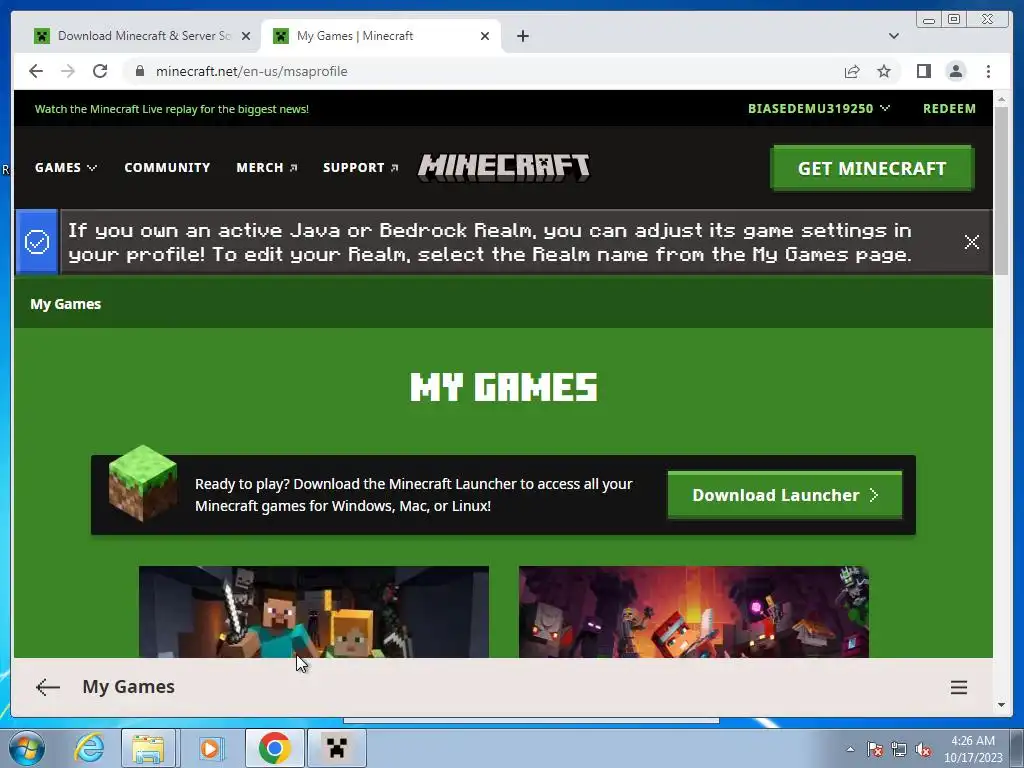Click GET MINECRAFT button
Screen dimensions: 1024x768
872,168
